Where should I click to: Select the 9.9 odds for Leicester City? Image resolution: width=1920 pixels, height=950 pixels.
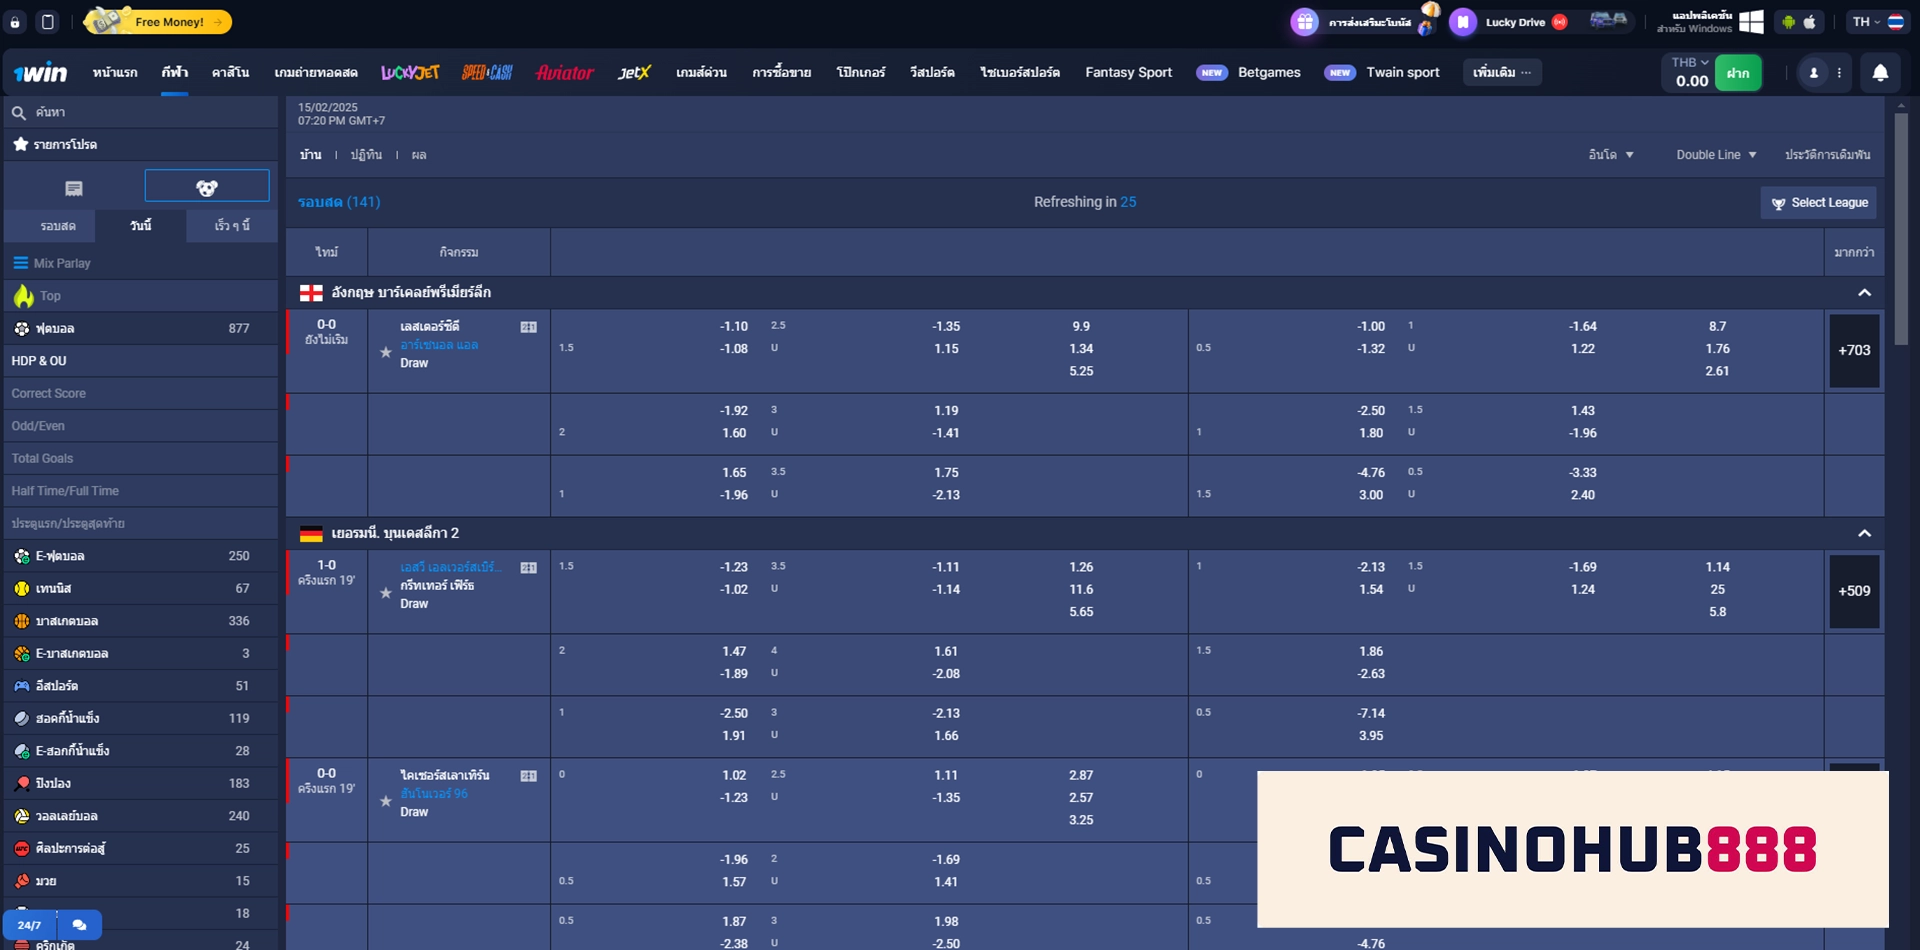coord(1081,327)
